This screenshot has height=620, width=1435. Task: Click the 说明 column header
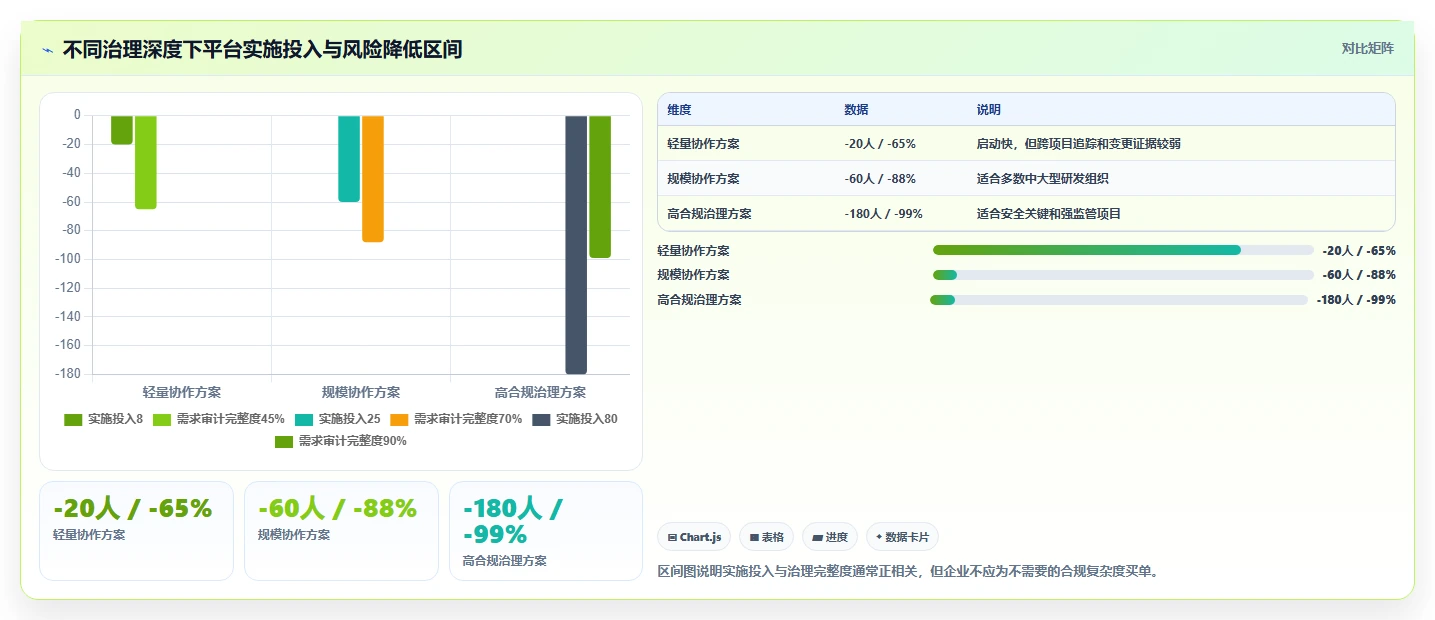click(989, 110)
